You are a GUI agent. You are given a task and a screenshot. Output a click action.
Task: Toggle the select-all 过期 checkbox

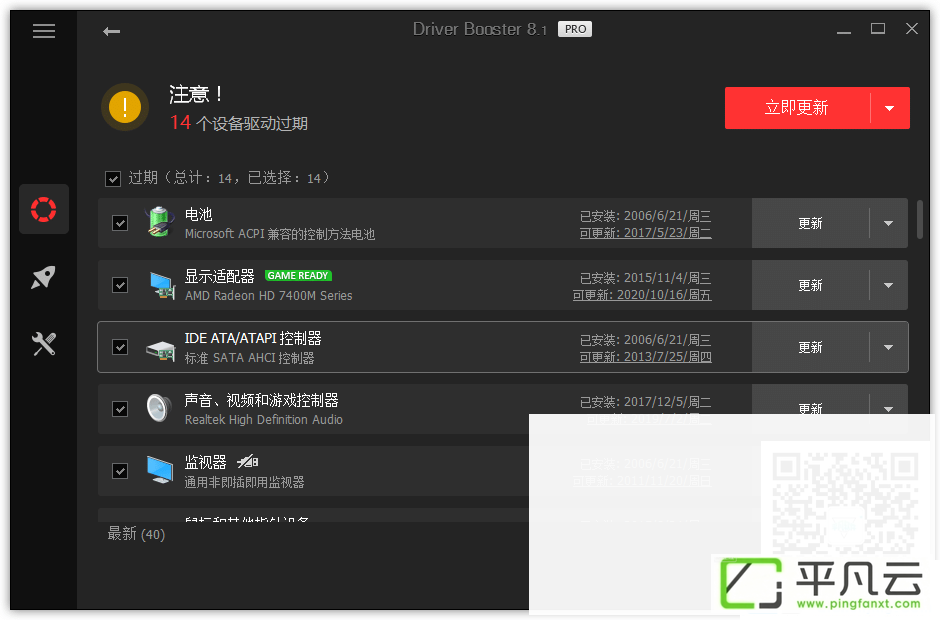click(113, 179)
